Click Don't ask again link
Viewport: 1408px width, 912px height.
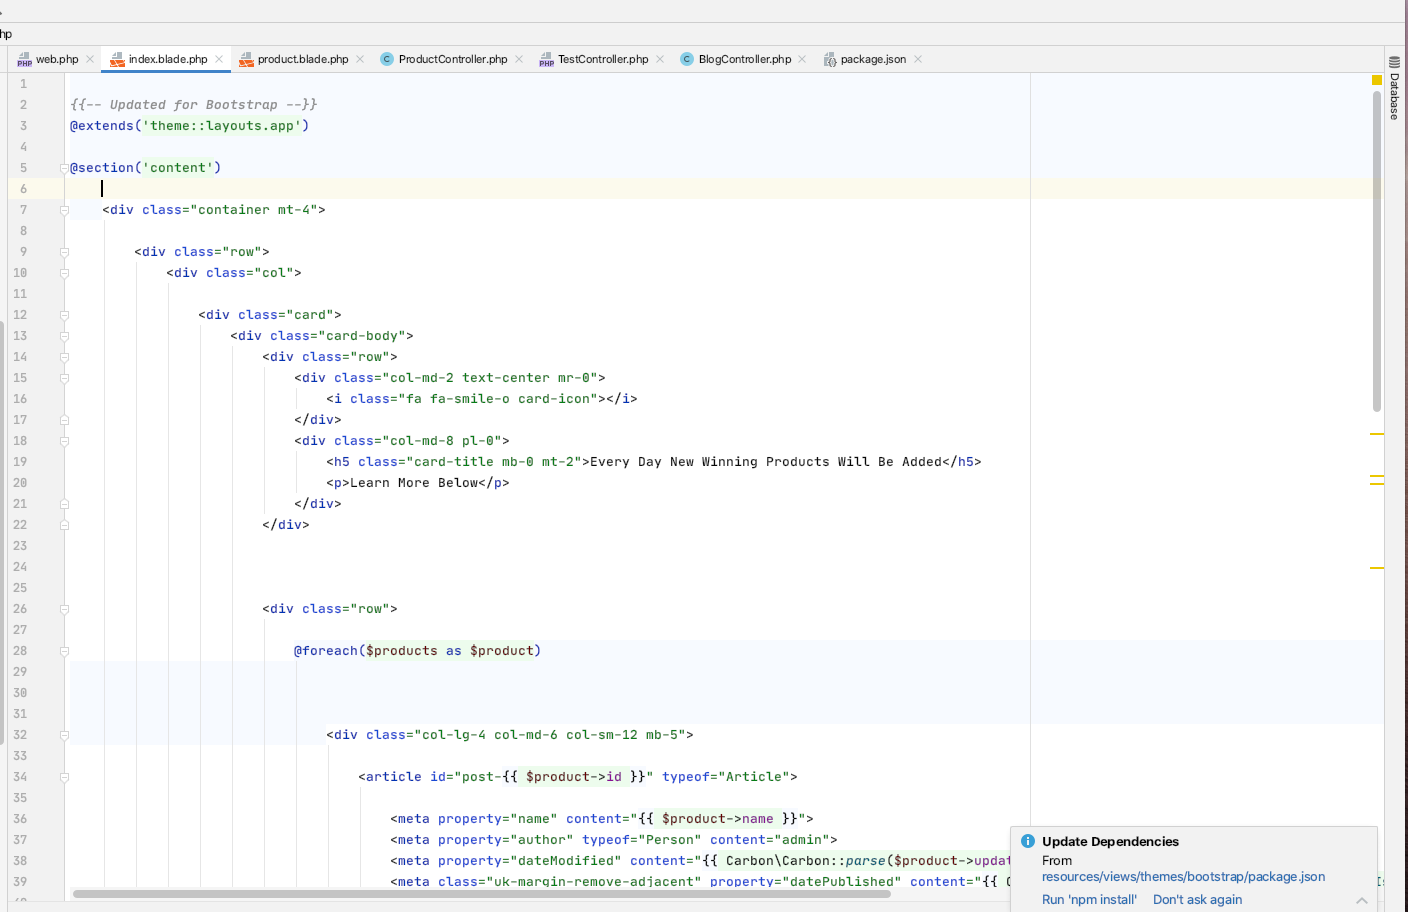(1197, 899)
